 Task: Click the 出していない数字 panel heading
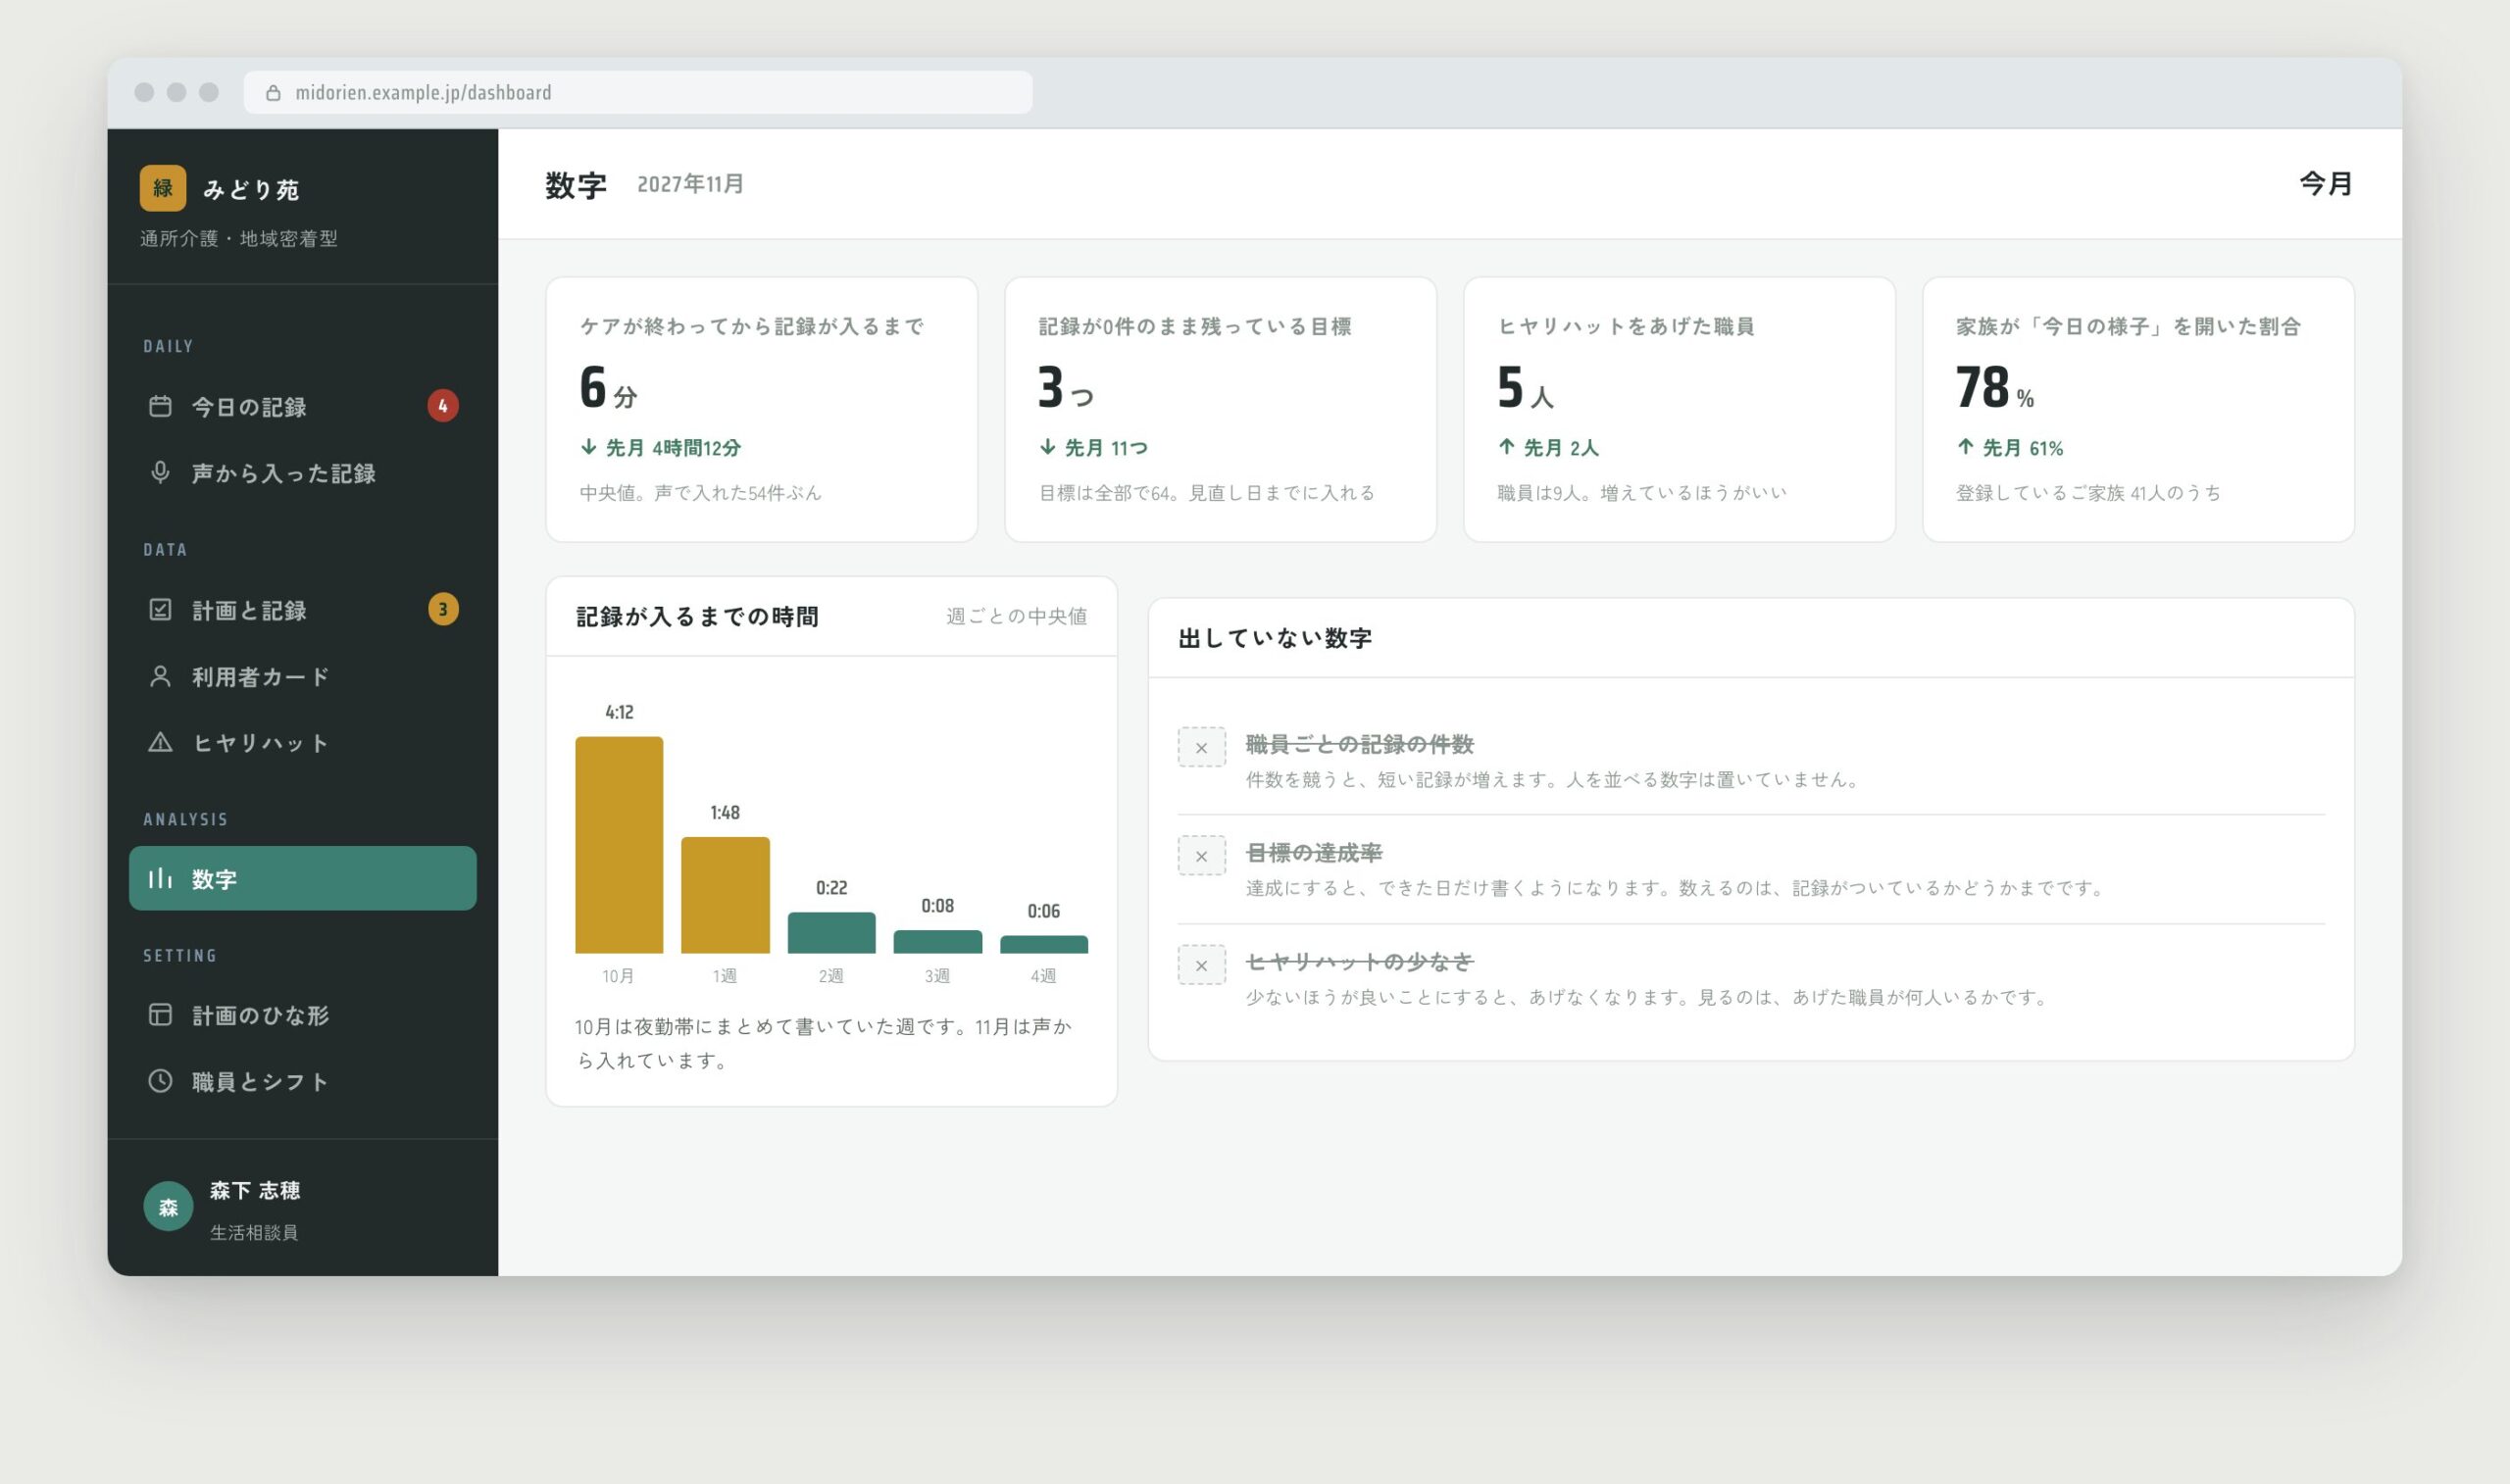[x=1275, y=638]
